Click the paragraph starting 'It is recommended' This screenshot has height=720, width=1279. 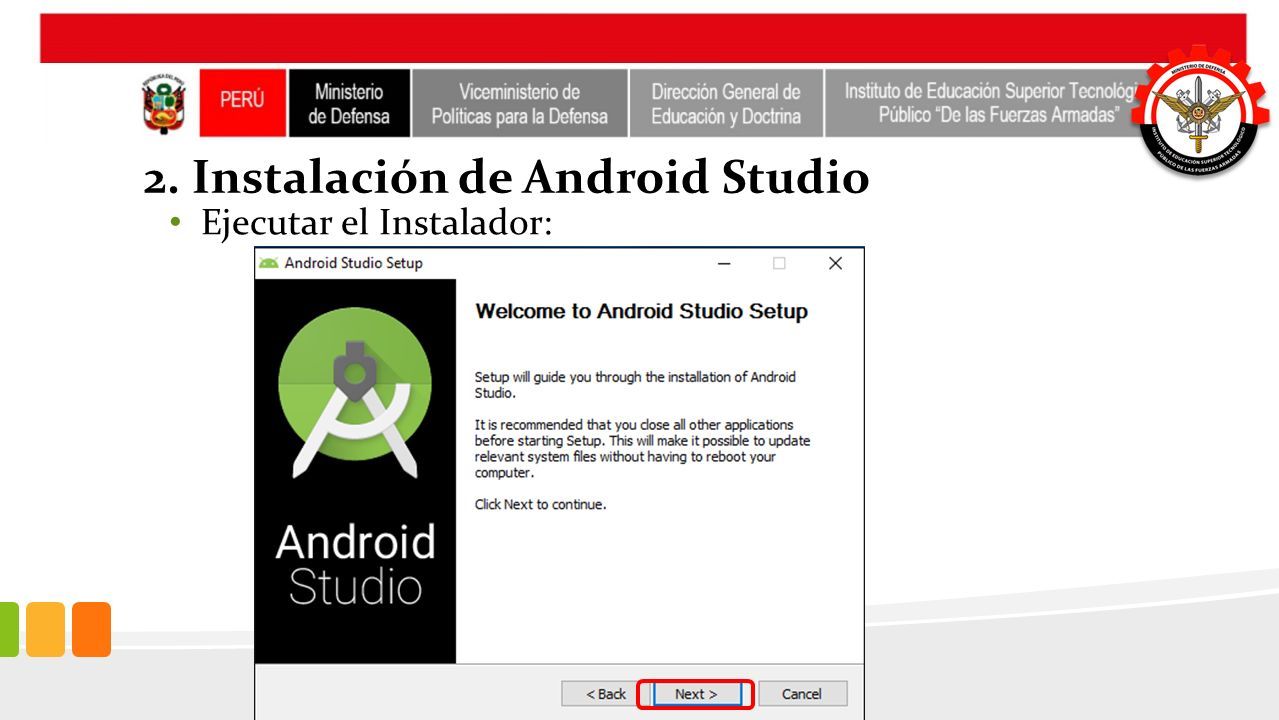click(x=642, y=449)
